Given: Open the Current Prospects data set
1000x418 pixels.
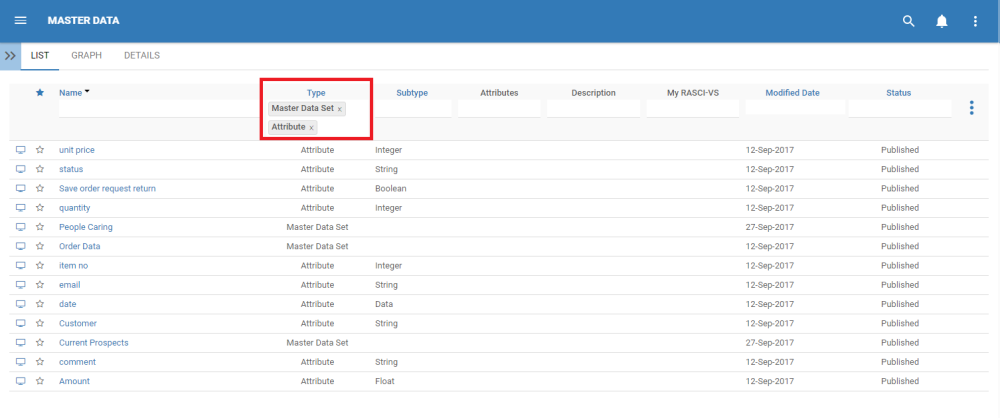Looking at the screenshot, I should pyautogui.click(x=94, y=343).
